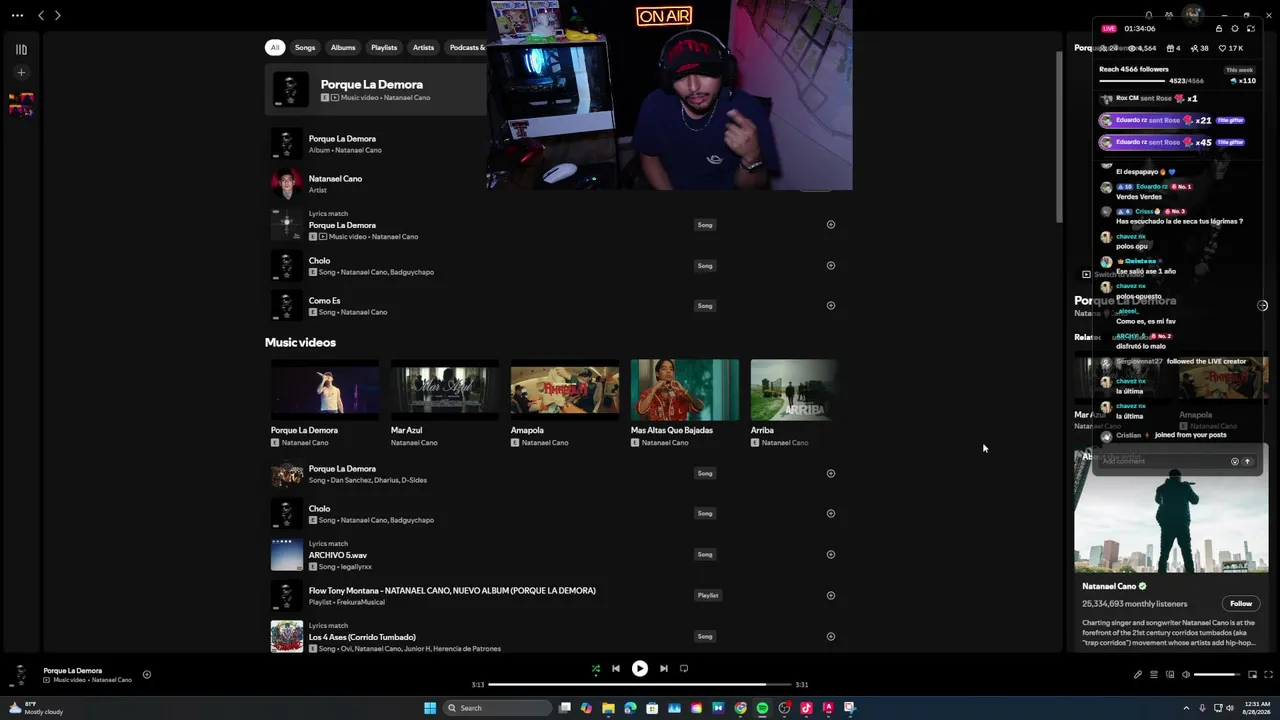Filter results by Albums
This screenshot has width=1280, height=720.
click(x=343, y=47)
